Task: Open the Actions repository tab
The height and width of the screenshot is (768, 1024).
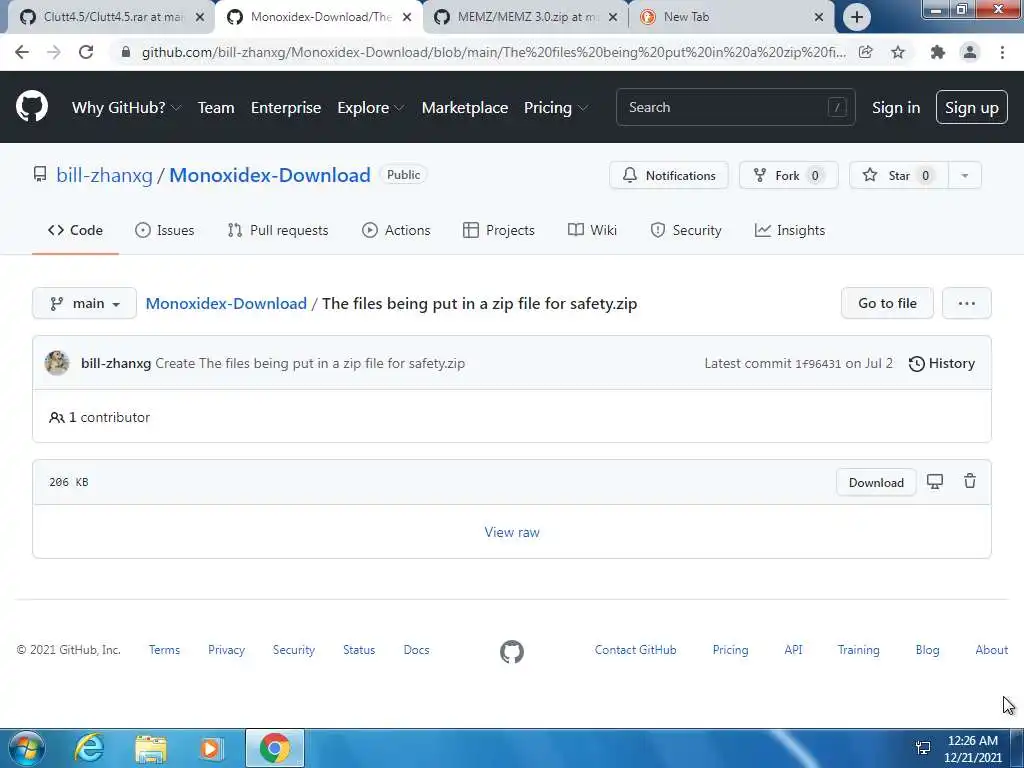Action: pos(396,231)
